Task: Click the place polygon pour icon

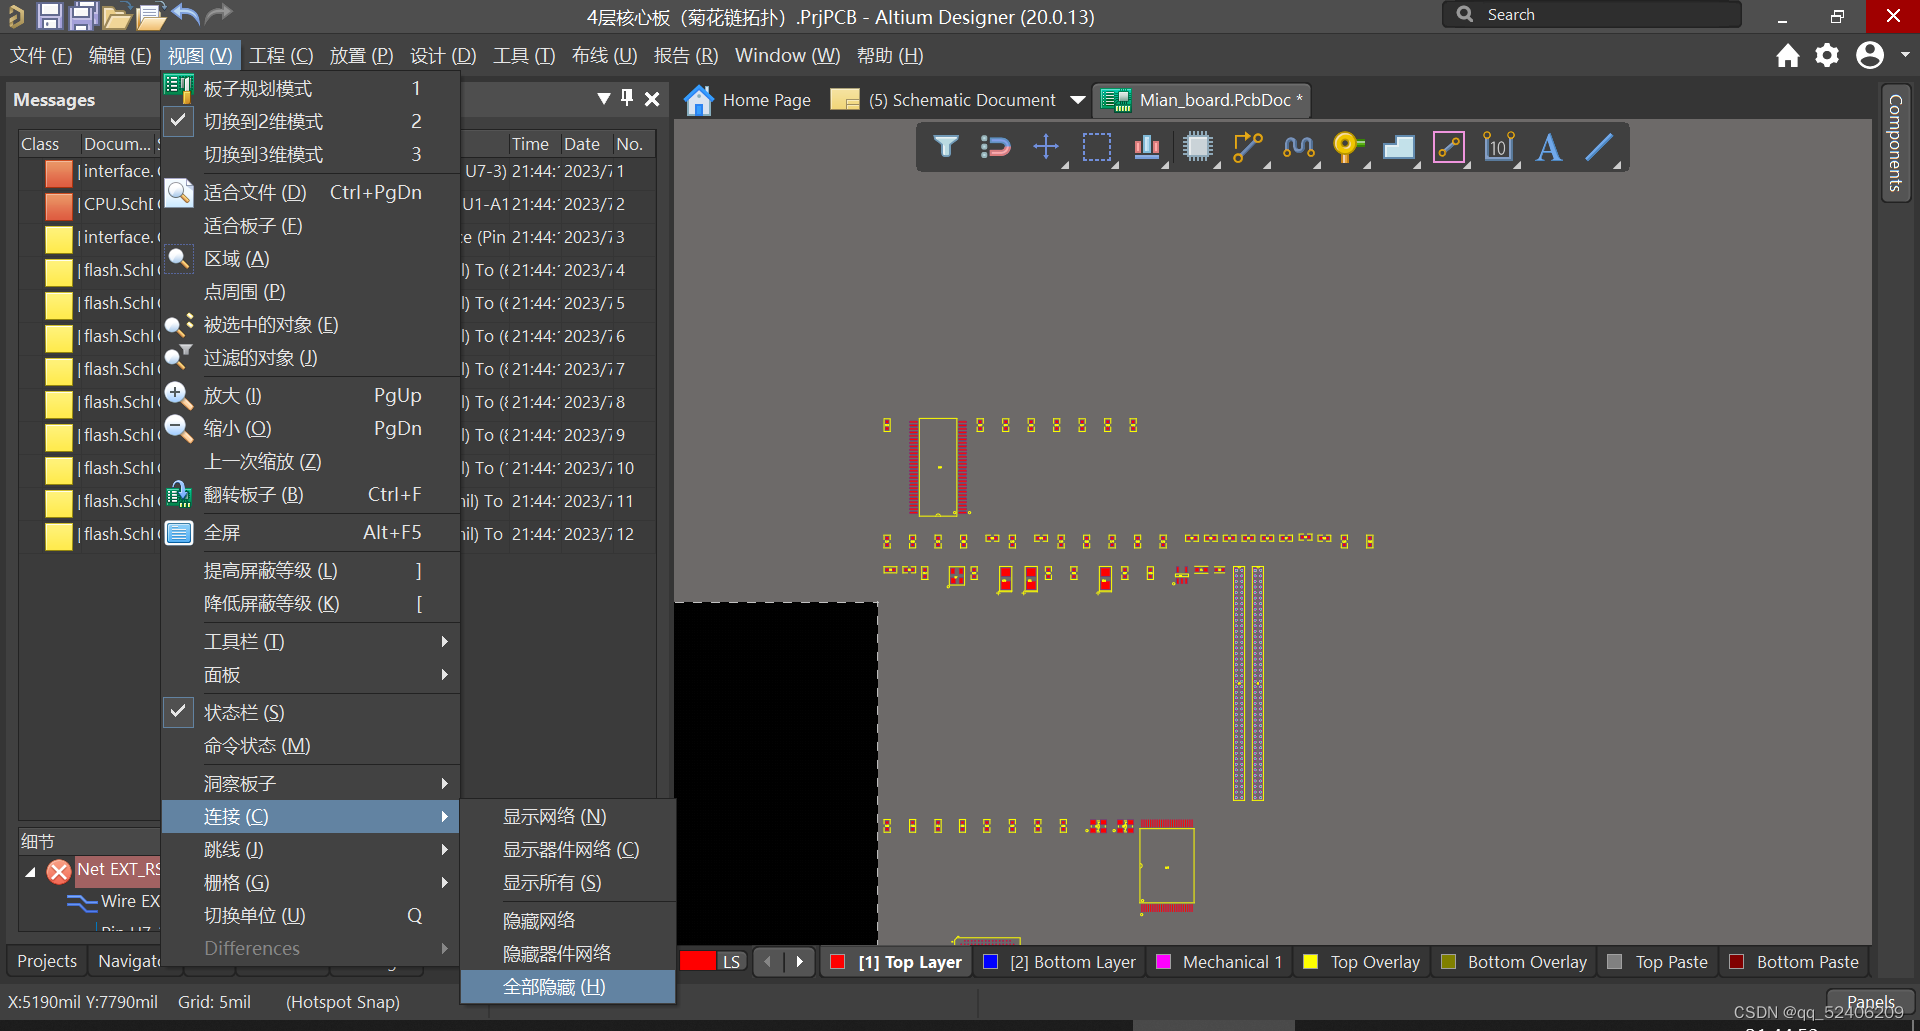Action: pos(1398,147)
